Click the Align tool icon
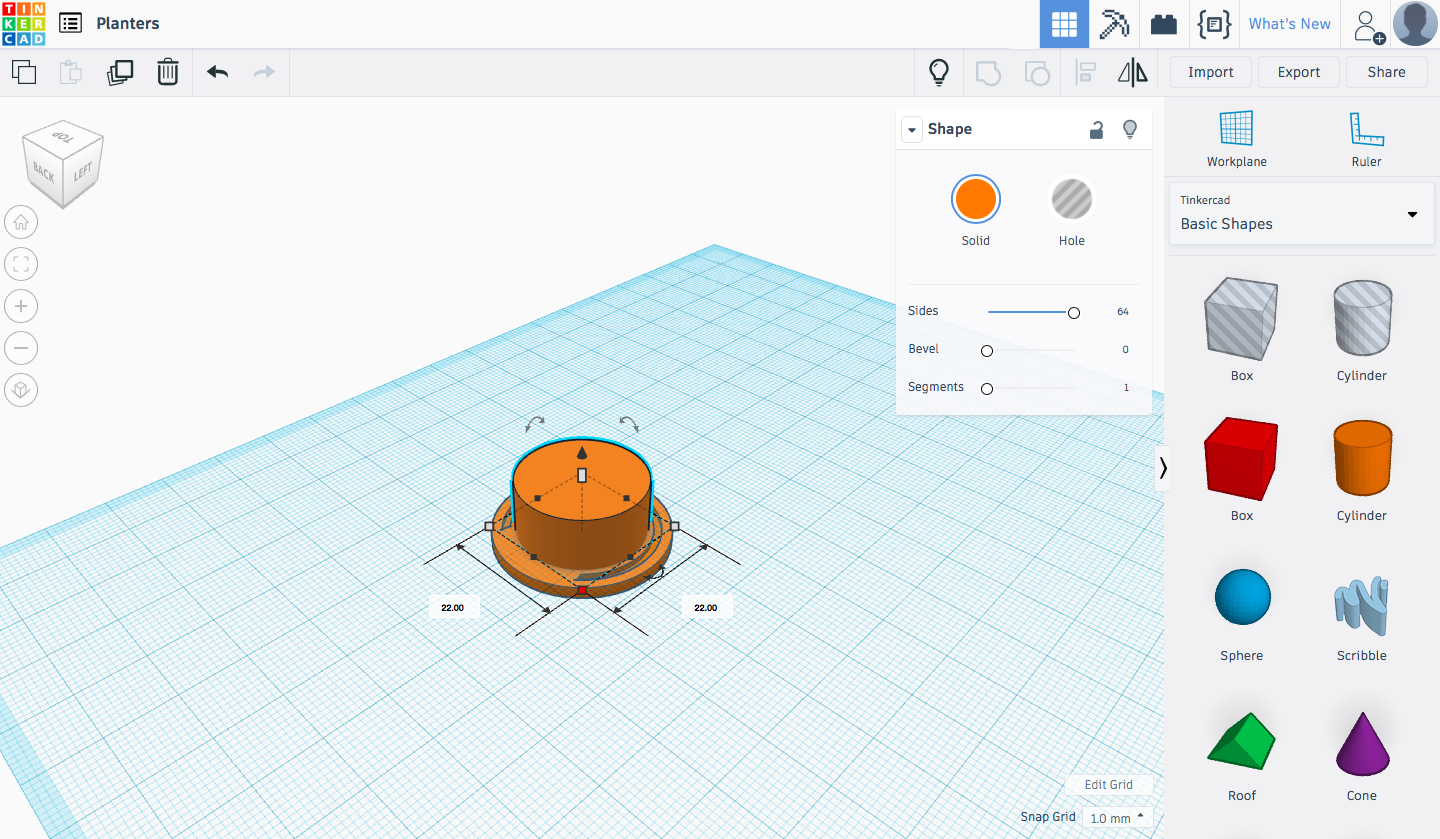The width and height of the screenshot is (1440, 839). 1085,72
